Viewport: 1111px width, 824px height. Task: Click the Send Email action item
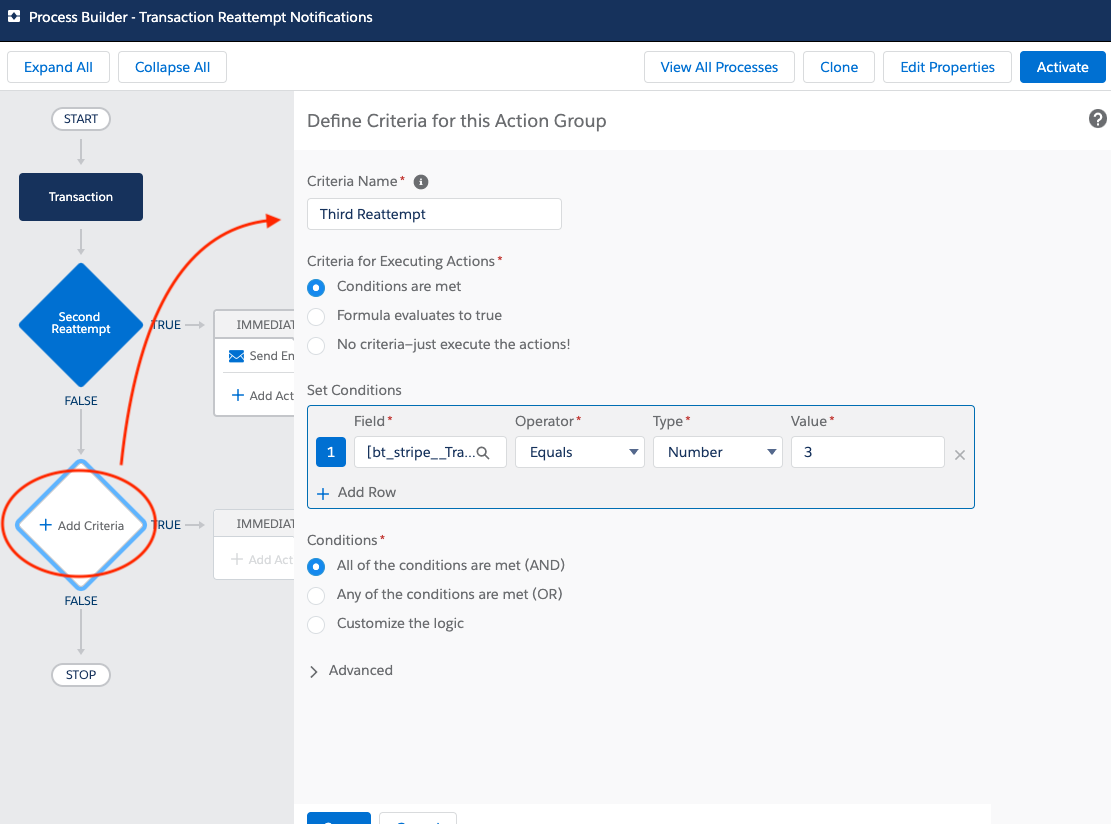[261, 356]
